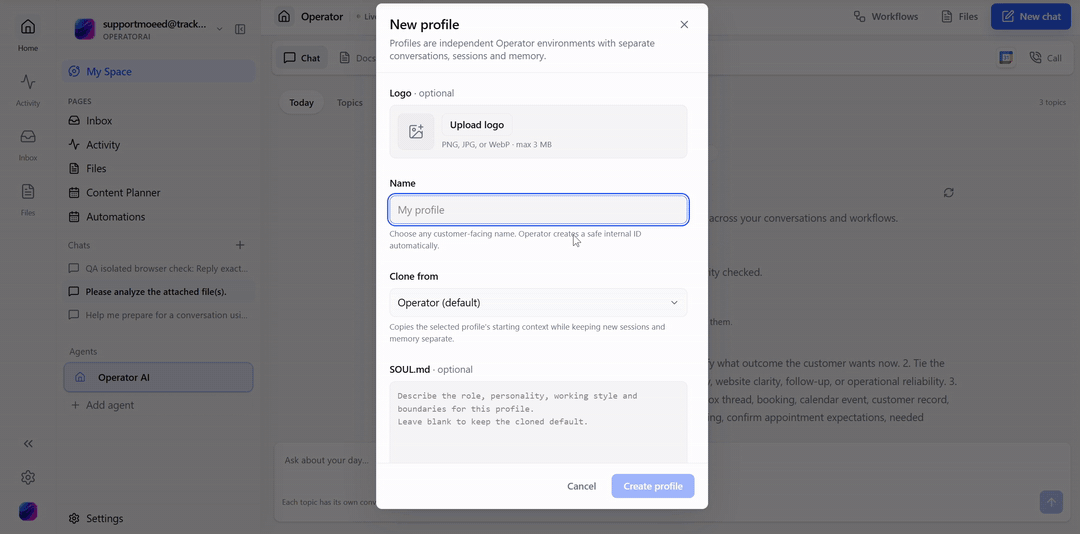Click the '3 topics' counter
This screenshot has width=1080, height=534.
click(1052, 103)
